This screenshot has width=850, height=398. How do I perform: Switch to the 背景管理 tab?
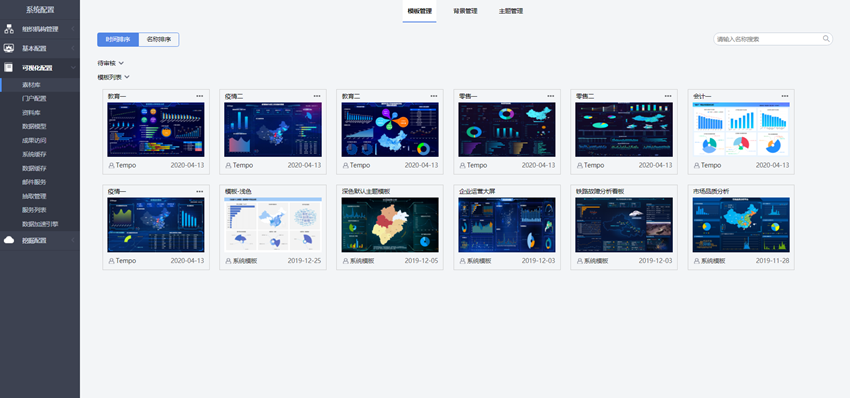465,11
